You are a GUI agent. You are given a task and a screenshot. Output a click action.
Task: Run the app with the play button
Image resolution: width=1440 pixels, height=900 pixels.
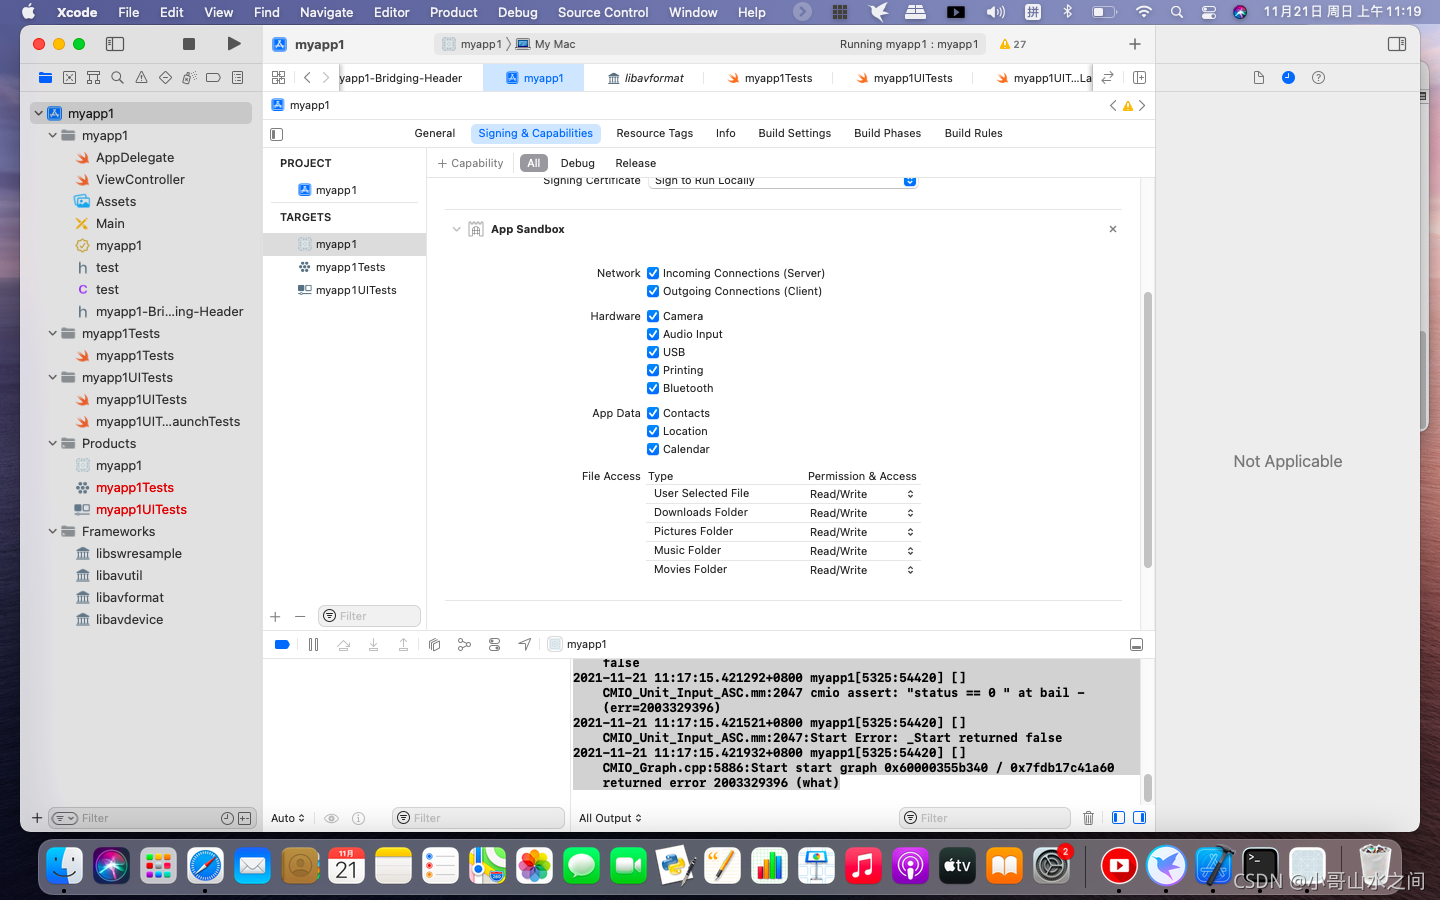pos(233,44)
